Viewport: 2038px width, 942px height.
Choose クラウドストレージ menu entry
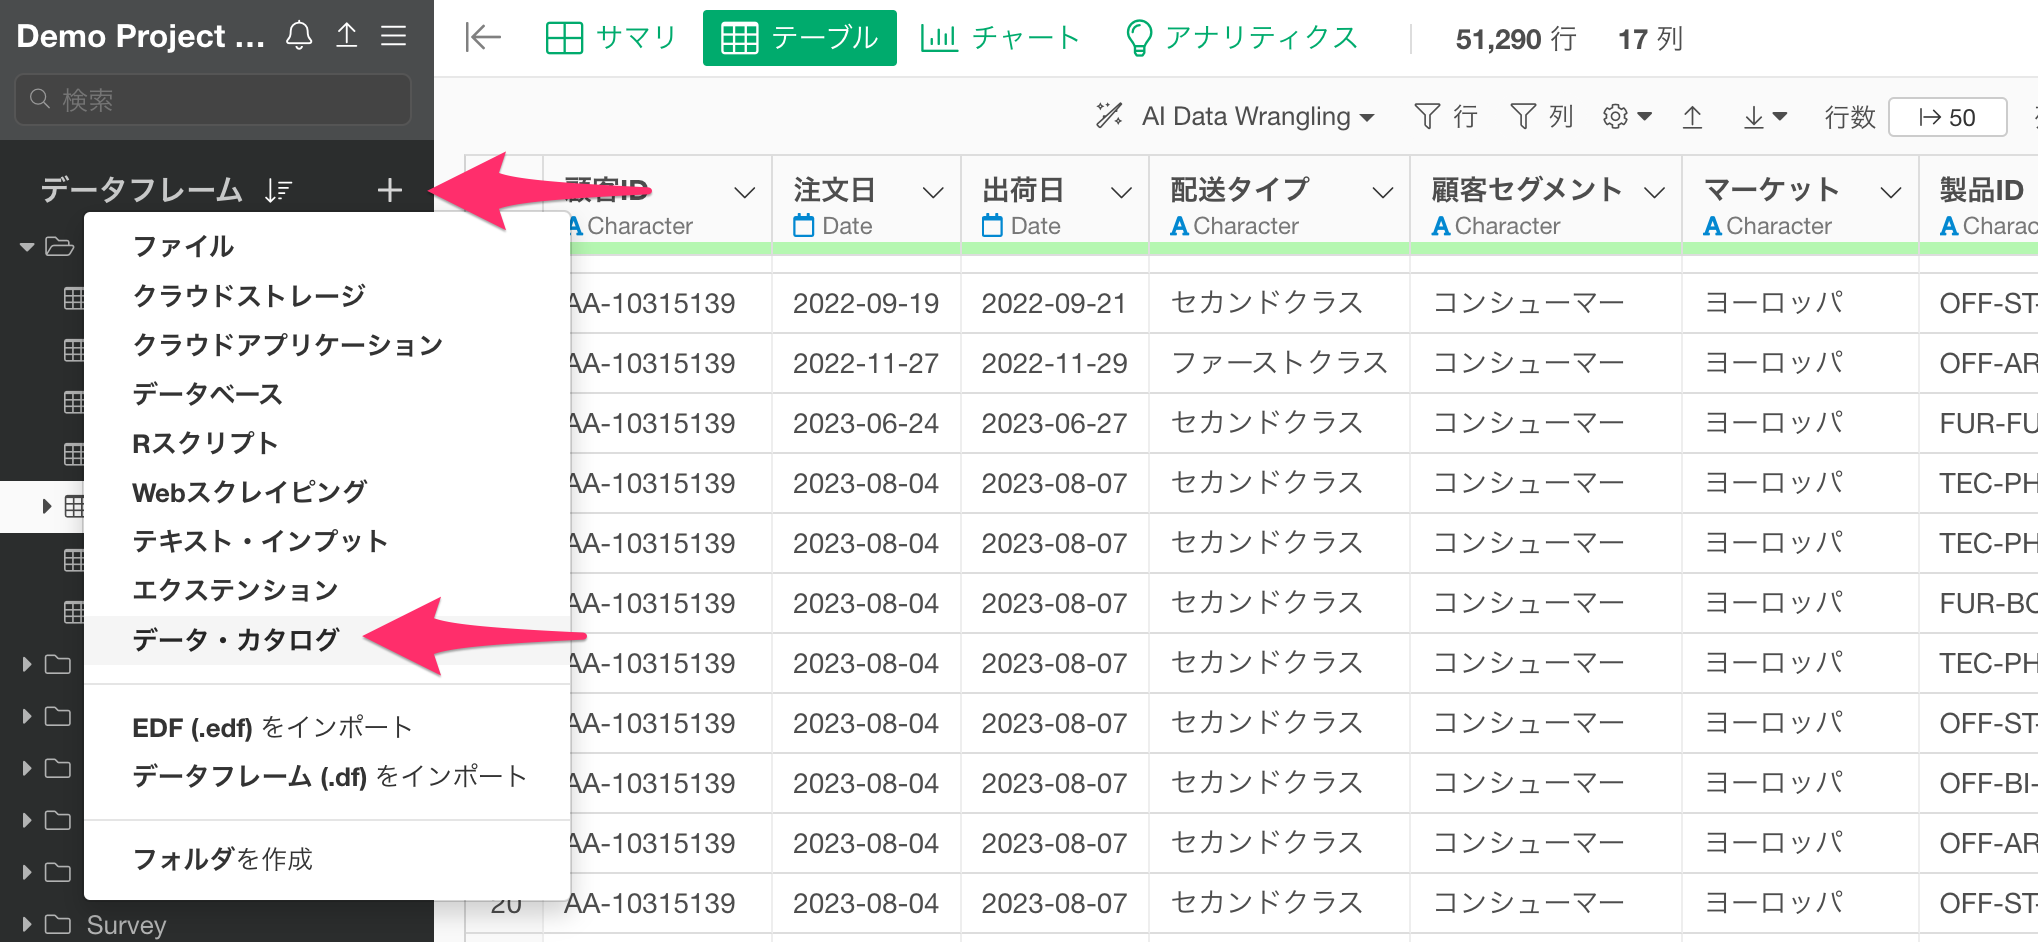point(249,296)
